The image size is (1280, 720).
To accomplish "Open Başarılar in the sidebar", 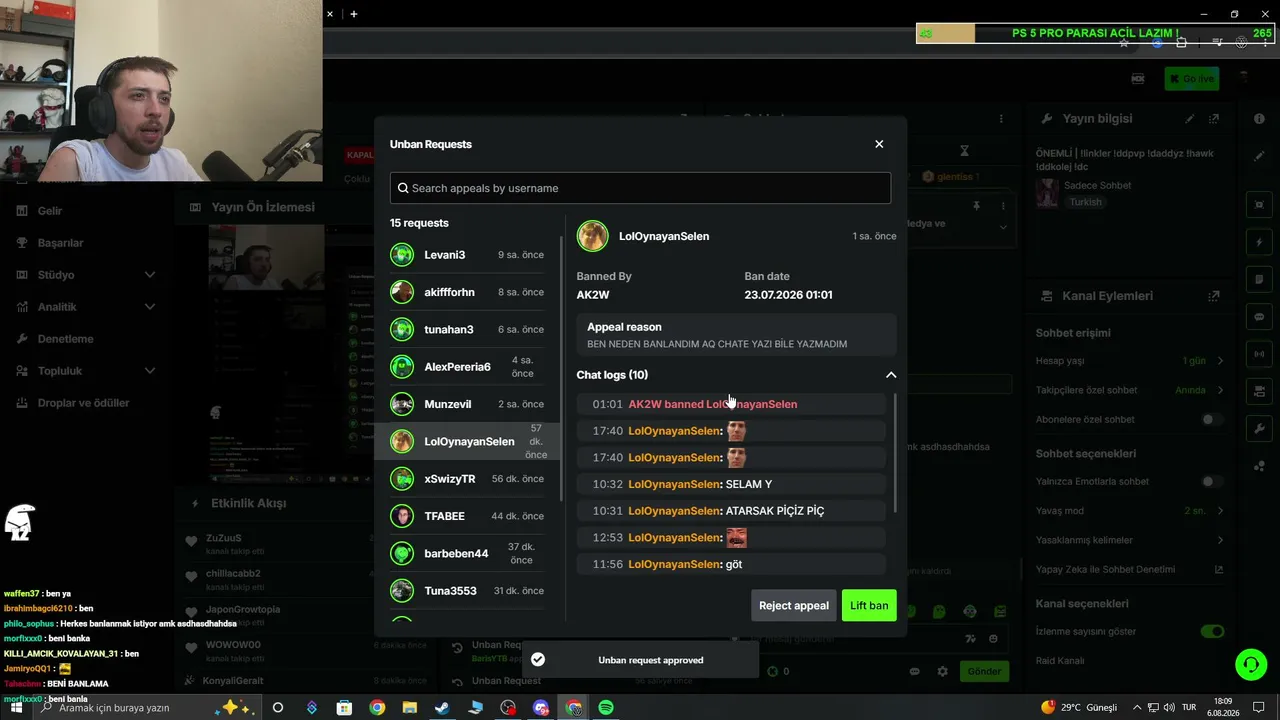I will (60, 243).
